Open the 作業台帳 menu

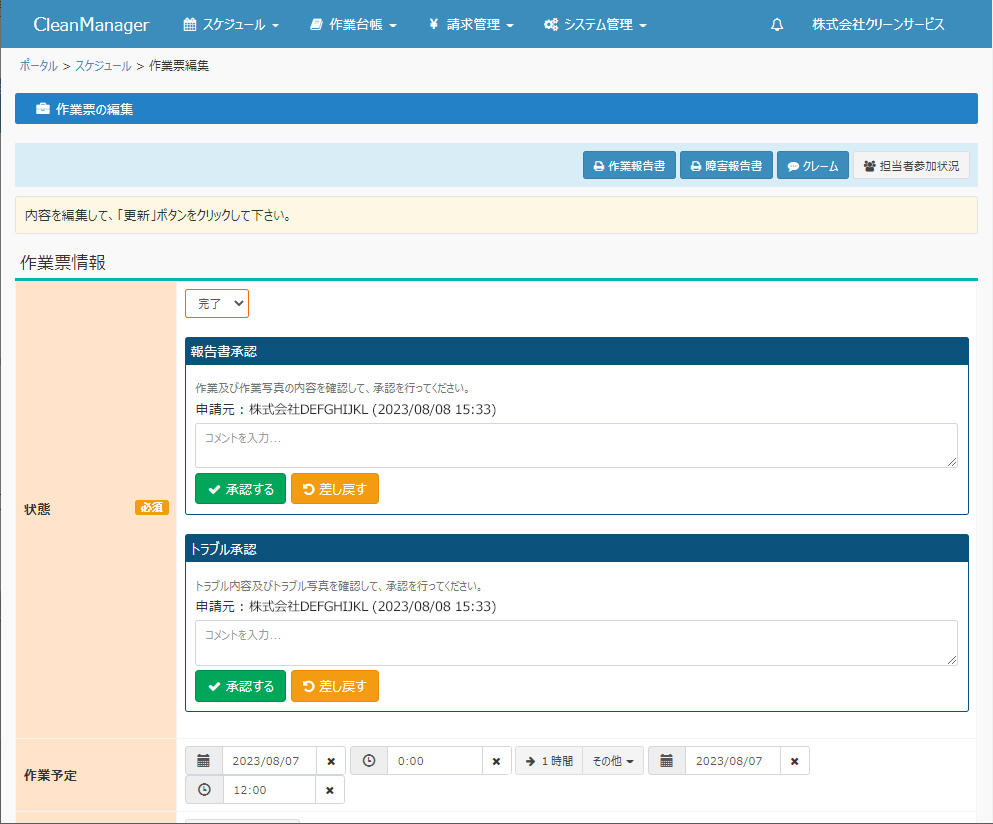coord(353,25)
